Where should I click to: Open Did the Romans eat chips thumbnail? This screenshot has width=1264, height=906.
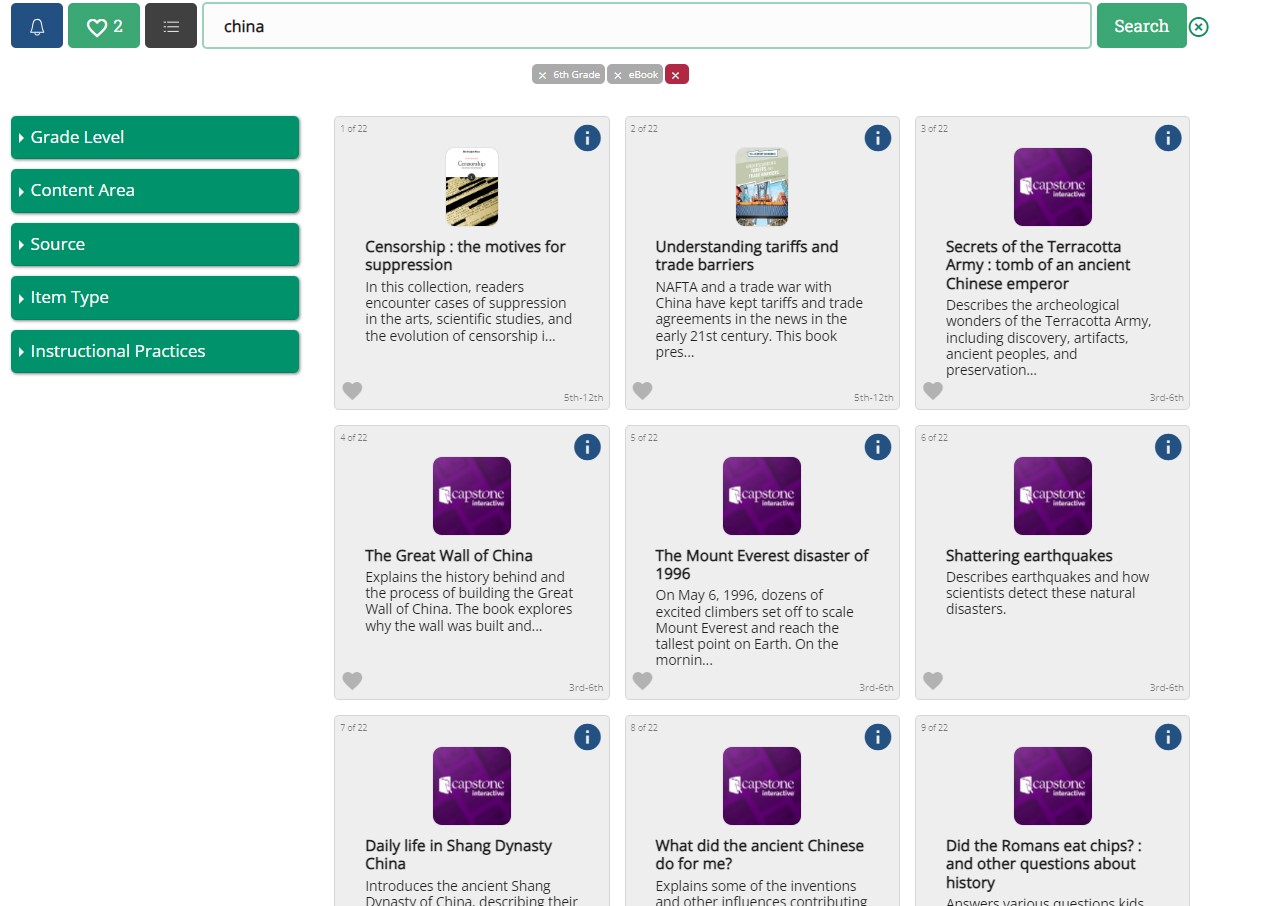point(1053,786)
